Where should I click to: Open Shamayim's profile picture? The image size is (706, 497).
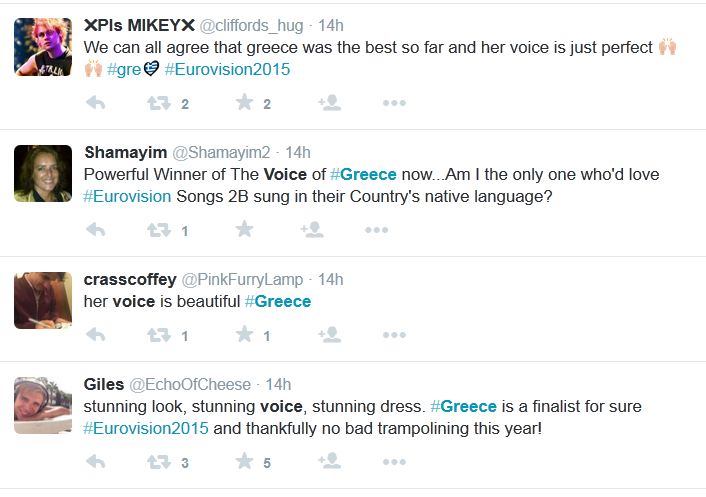tap(43, 174)
